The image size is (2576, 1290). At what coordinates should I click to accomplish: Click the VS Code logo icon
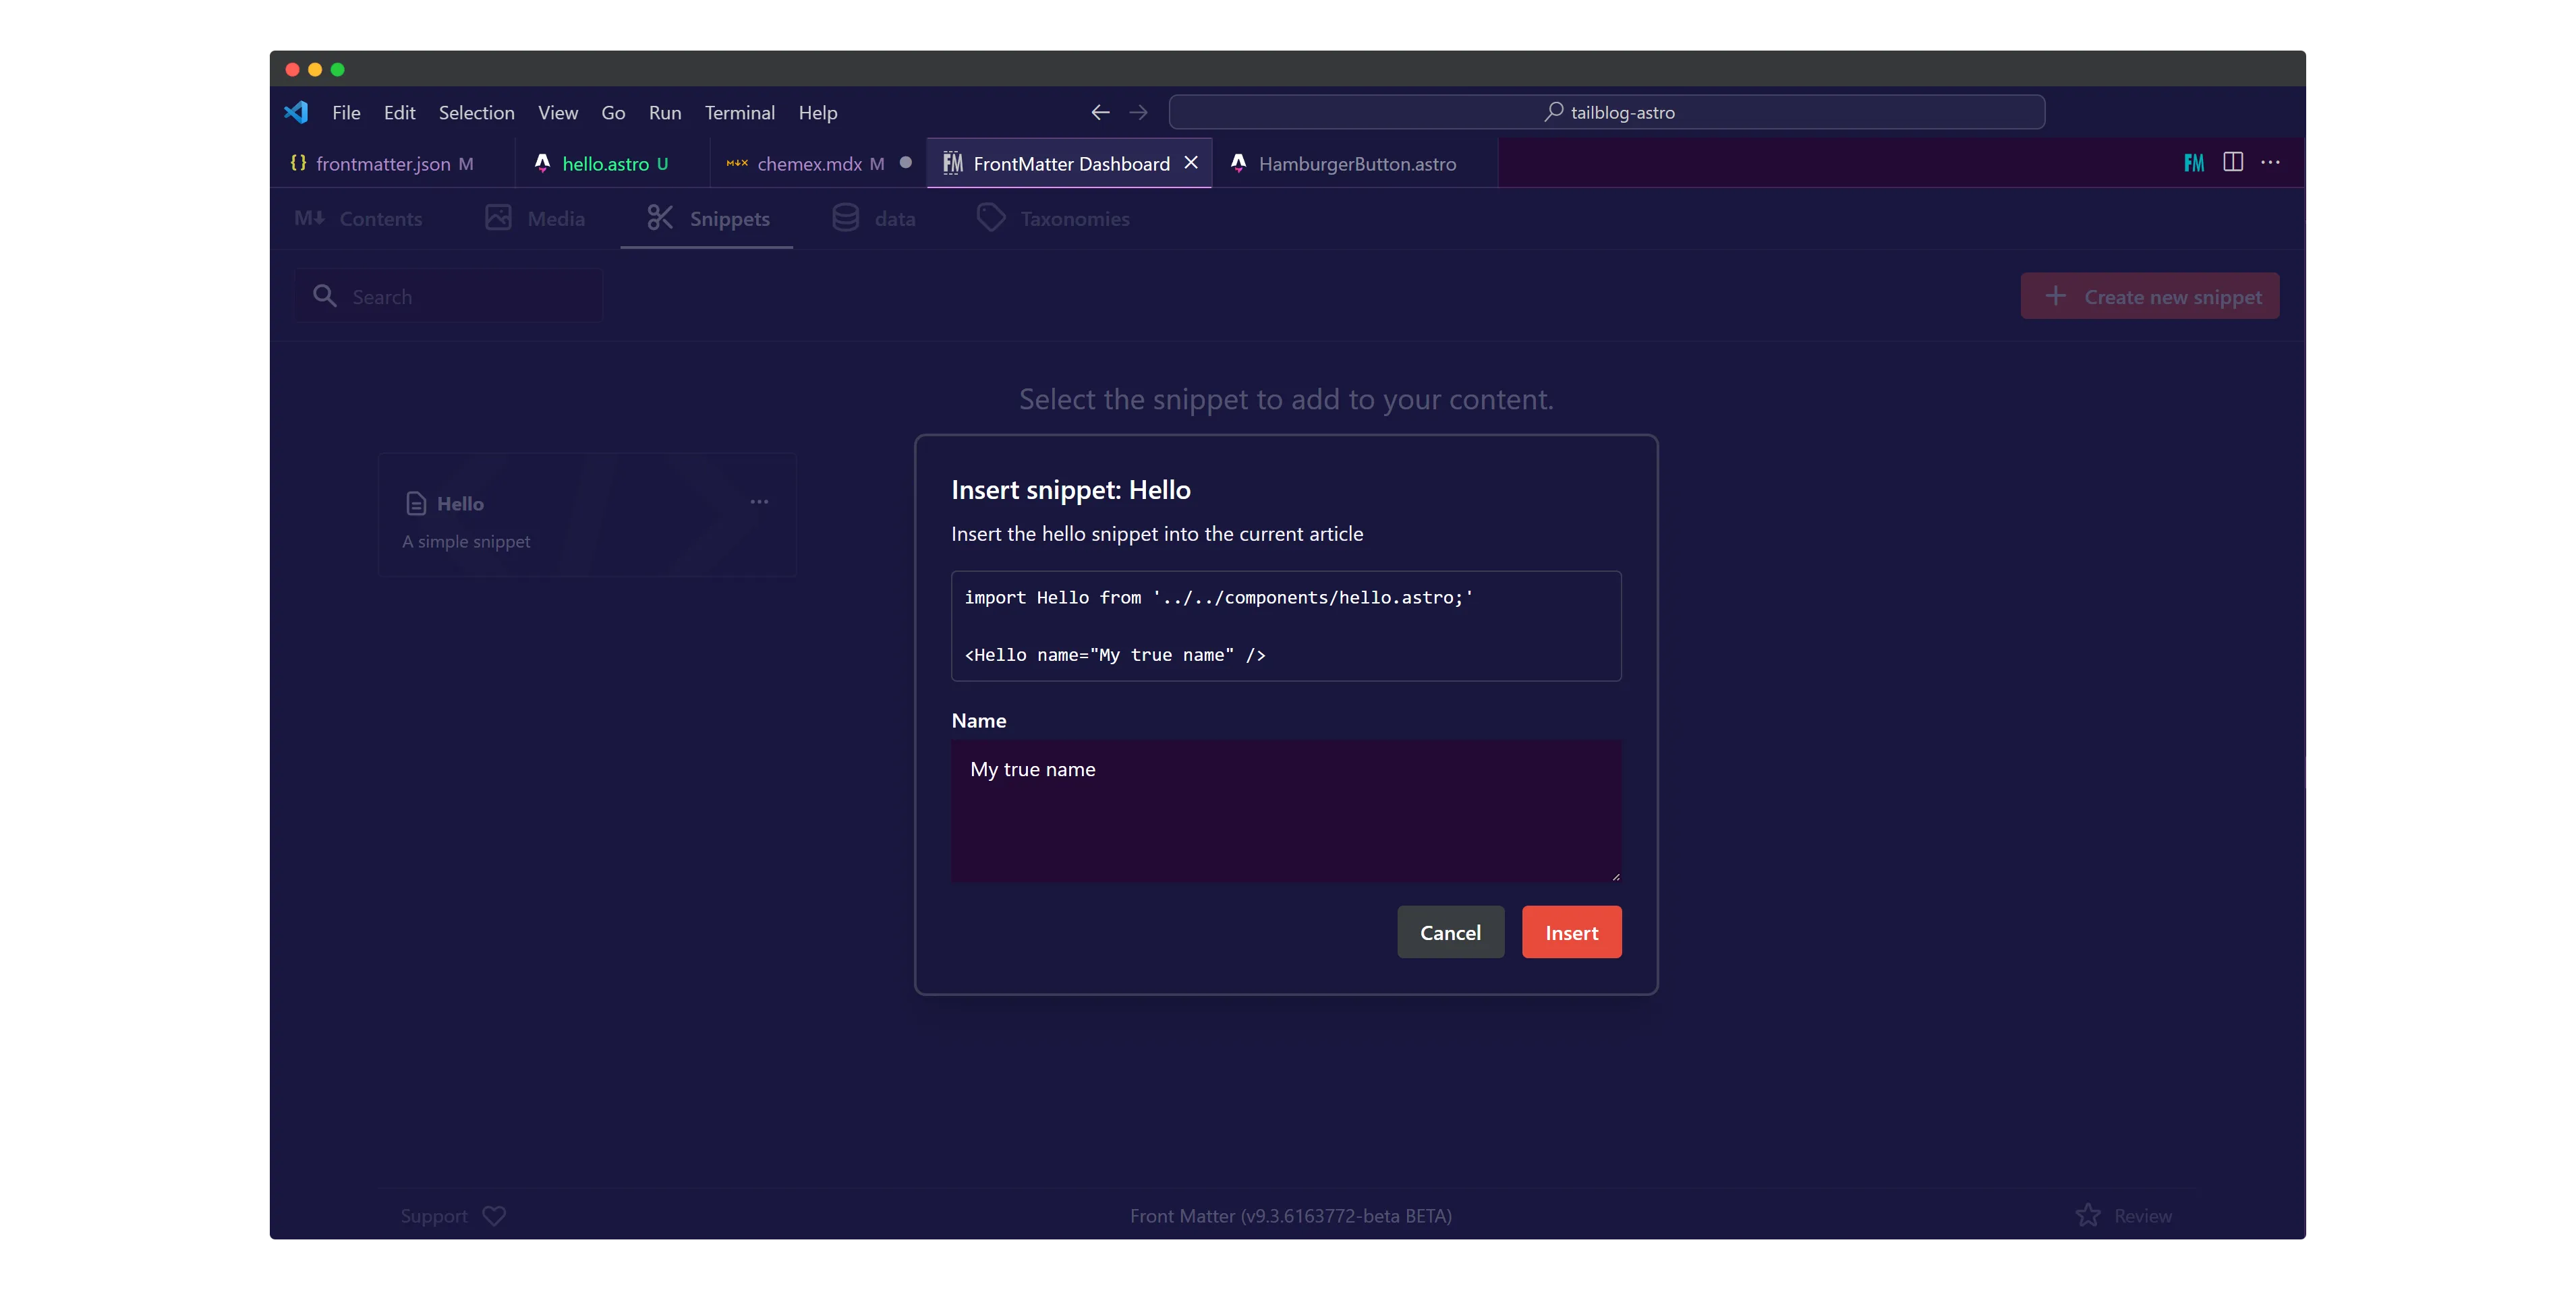coord(296,112)
